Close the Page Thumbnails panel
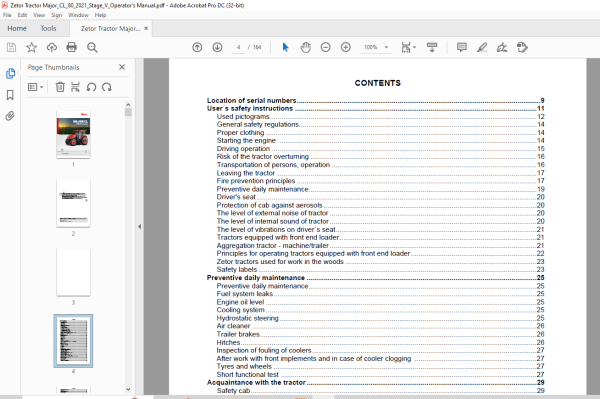The width and height of the screenshot is (600, 399). [122, 67]
